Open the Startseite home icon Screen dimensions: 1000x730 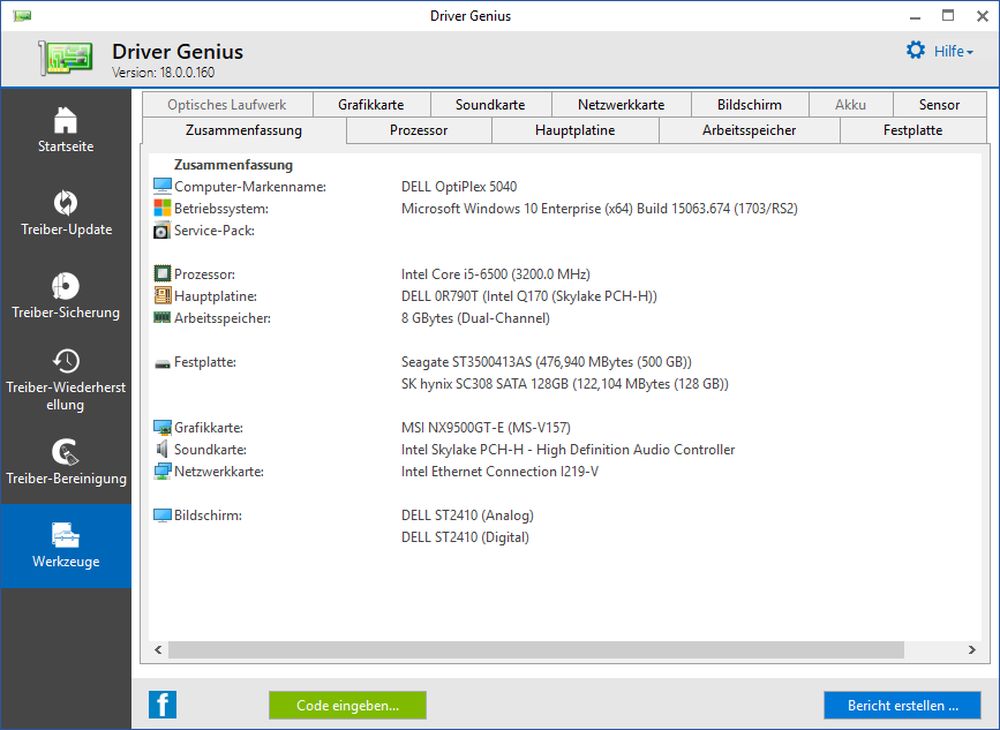click(x=65, y=120)
